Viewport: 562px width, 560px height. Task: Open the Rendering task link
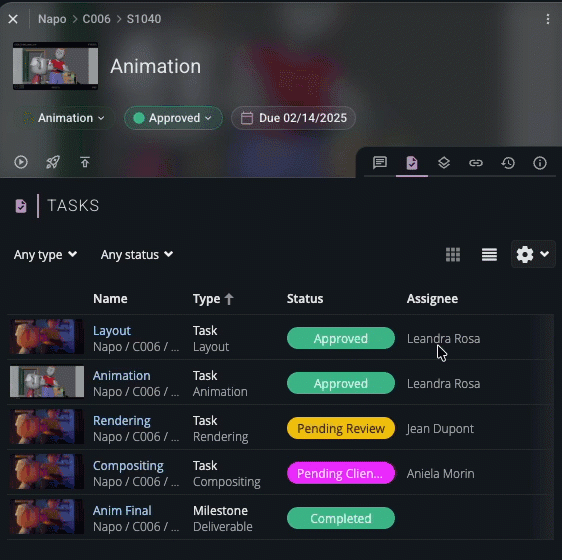122,421
